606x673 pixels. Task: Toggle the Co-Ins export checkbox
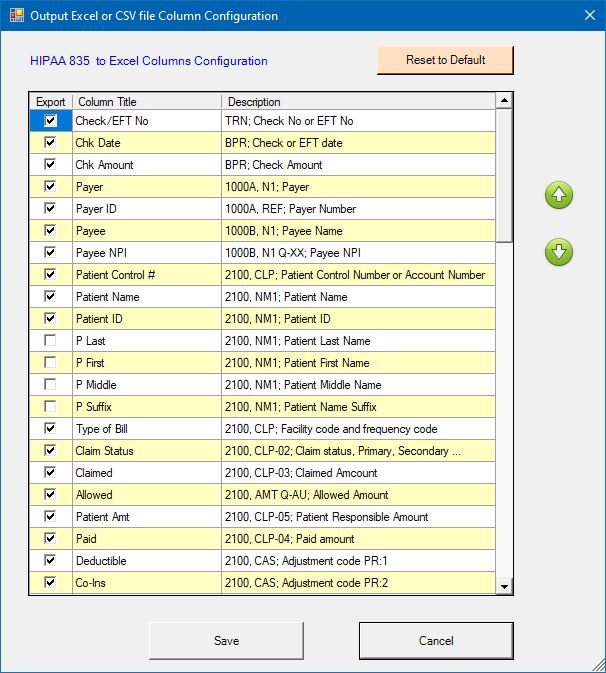50,582
